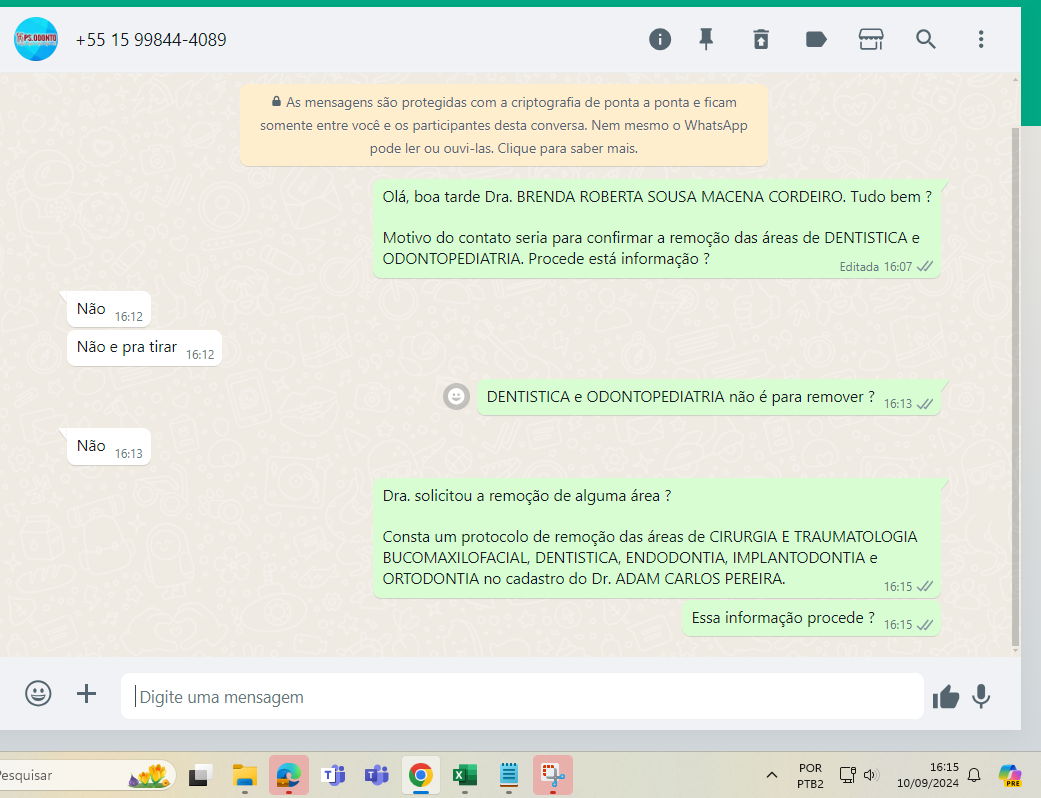Open the second Microsoft Teams taskbar icon
Screen dimensions: 1041x798
click(376, 775)
